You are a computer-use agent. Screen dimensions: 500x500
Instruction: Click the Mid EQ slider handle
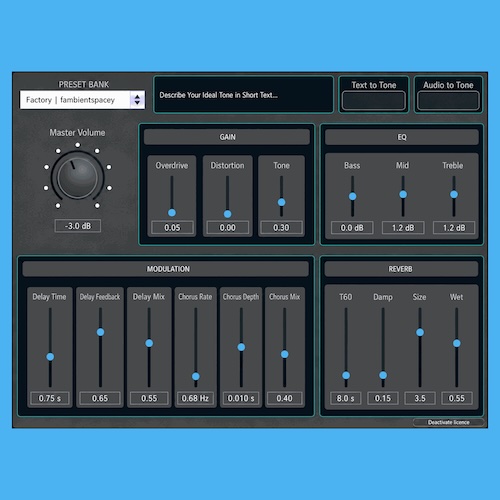(403, 194)
